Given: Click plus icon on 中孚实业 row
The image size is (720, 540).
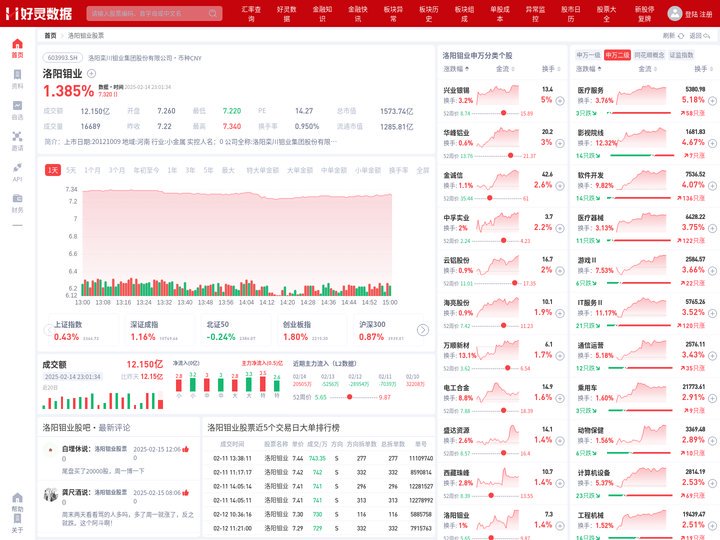Looking at the screenshot, I should coord(560,228).
